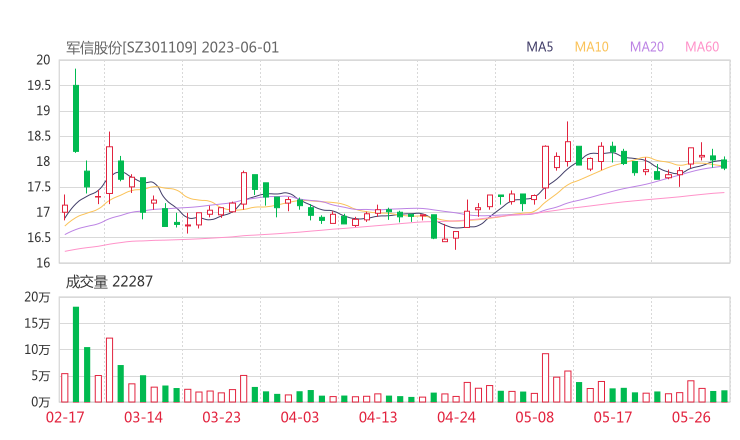The width and height of the screenshot is (740, 440).
Task: Click the 20万 volume axis value
Action: 37,297
